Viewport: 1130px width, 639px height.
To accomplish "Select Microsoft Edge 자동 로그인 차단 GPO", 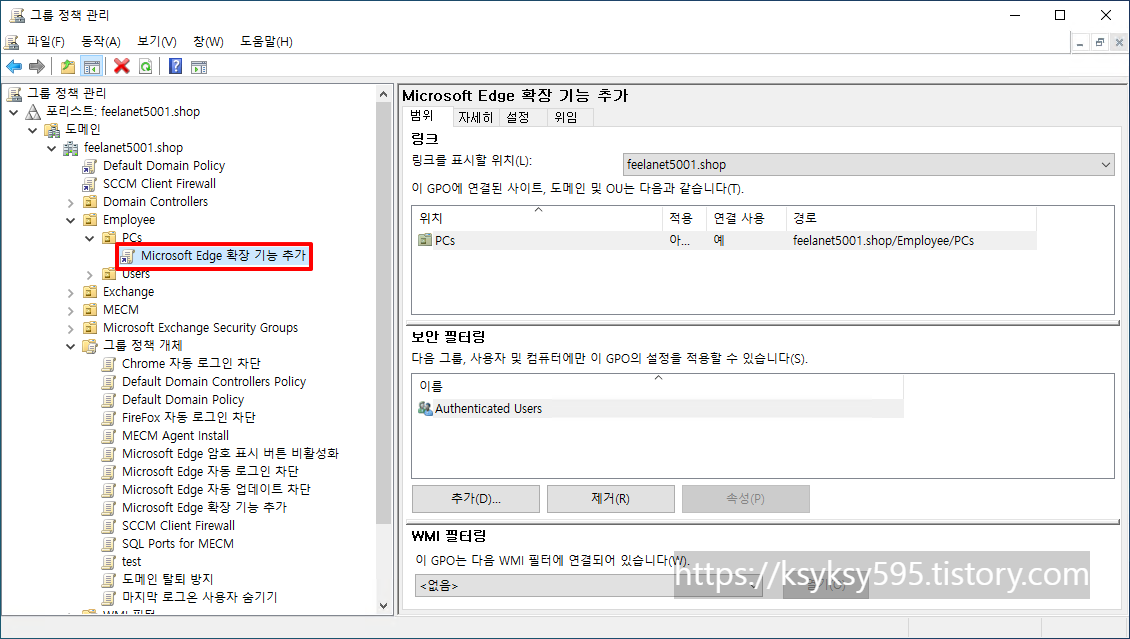I will (x=210, y=472).
